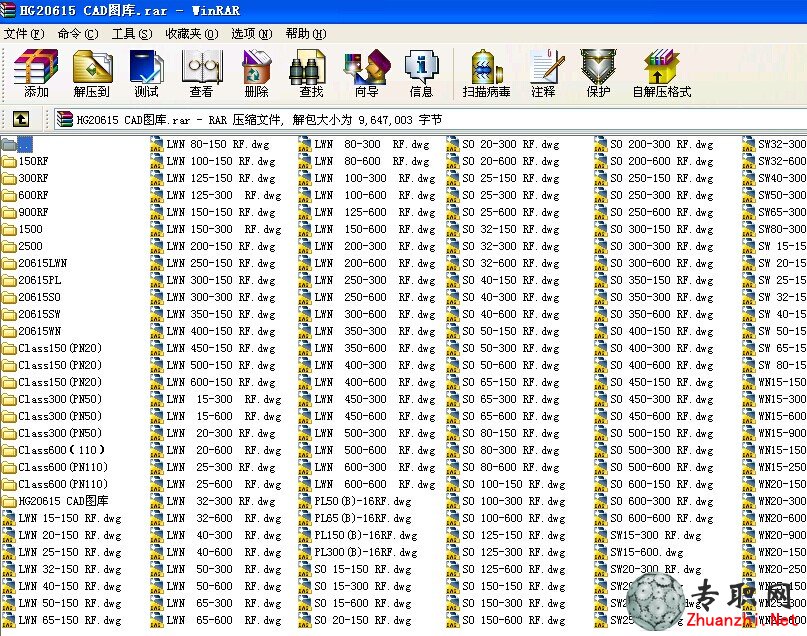Select file SO 20-150 RF.dwg

click(x=363, y=621)
